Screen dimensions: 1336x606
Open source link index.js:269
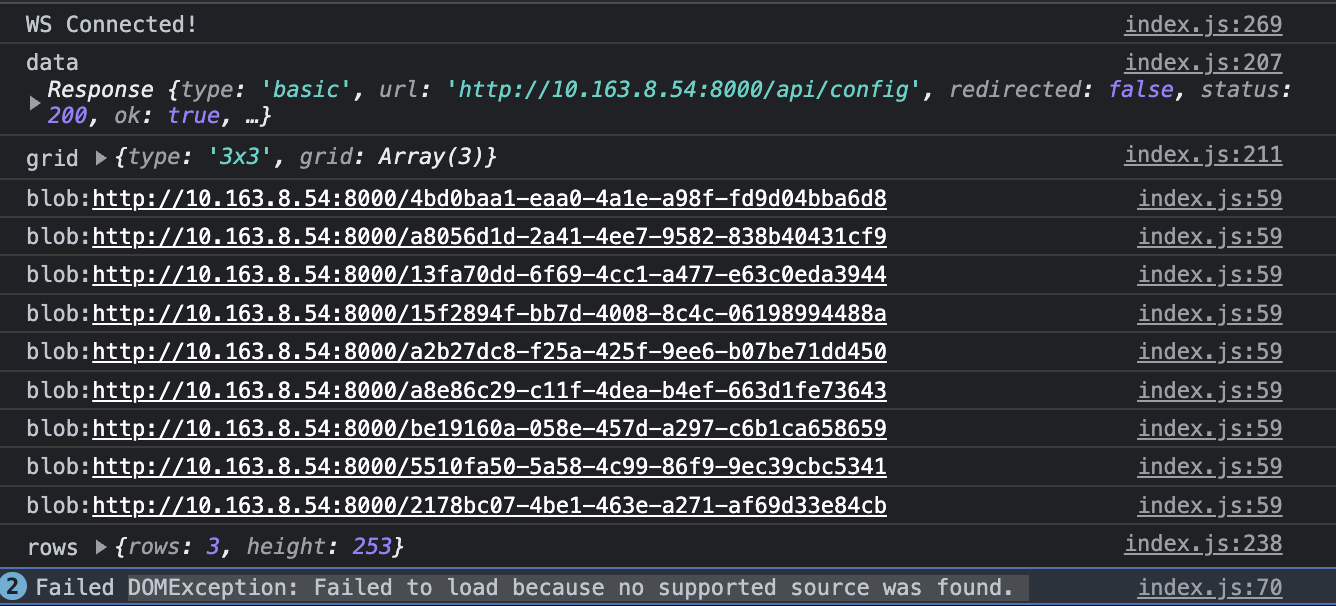click(1203, 25)
